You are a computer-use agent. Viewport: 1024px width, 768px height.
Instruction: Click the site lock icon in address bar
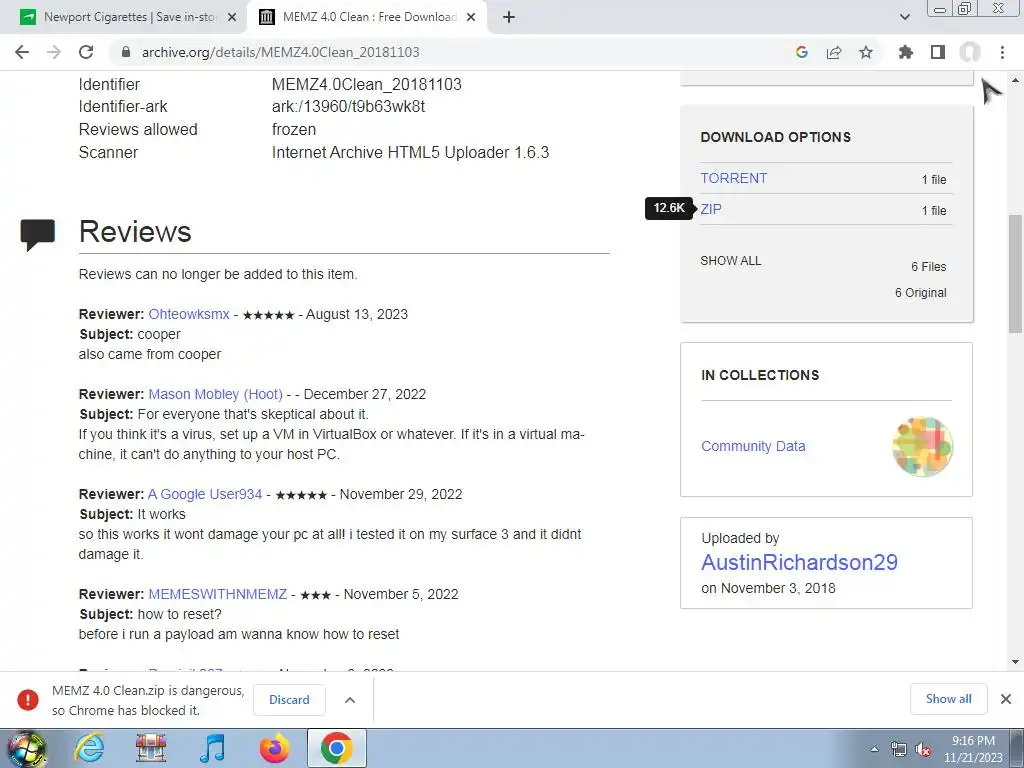tap(125, 52)
